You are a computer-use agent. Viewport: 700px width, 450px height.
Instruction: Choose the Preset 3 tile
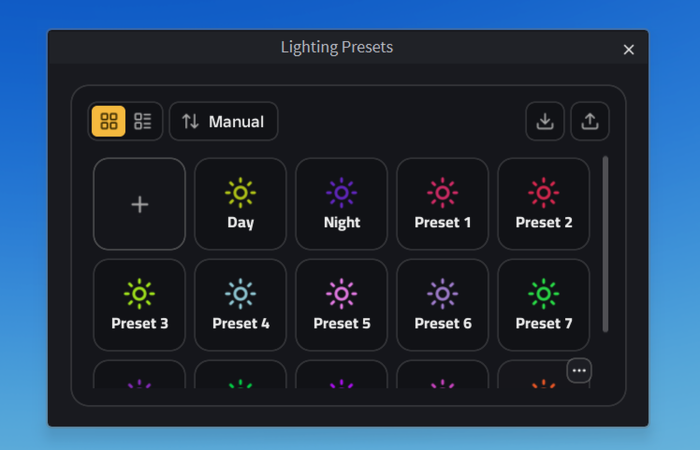click(139, 305)
